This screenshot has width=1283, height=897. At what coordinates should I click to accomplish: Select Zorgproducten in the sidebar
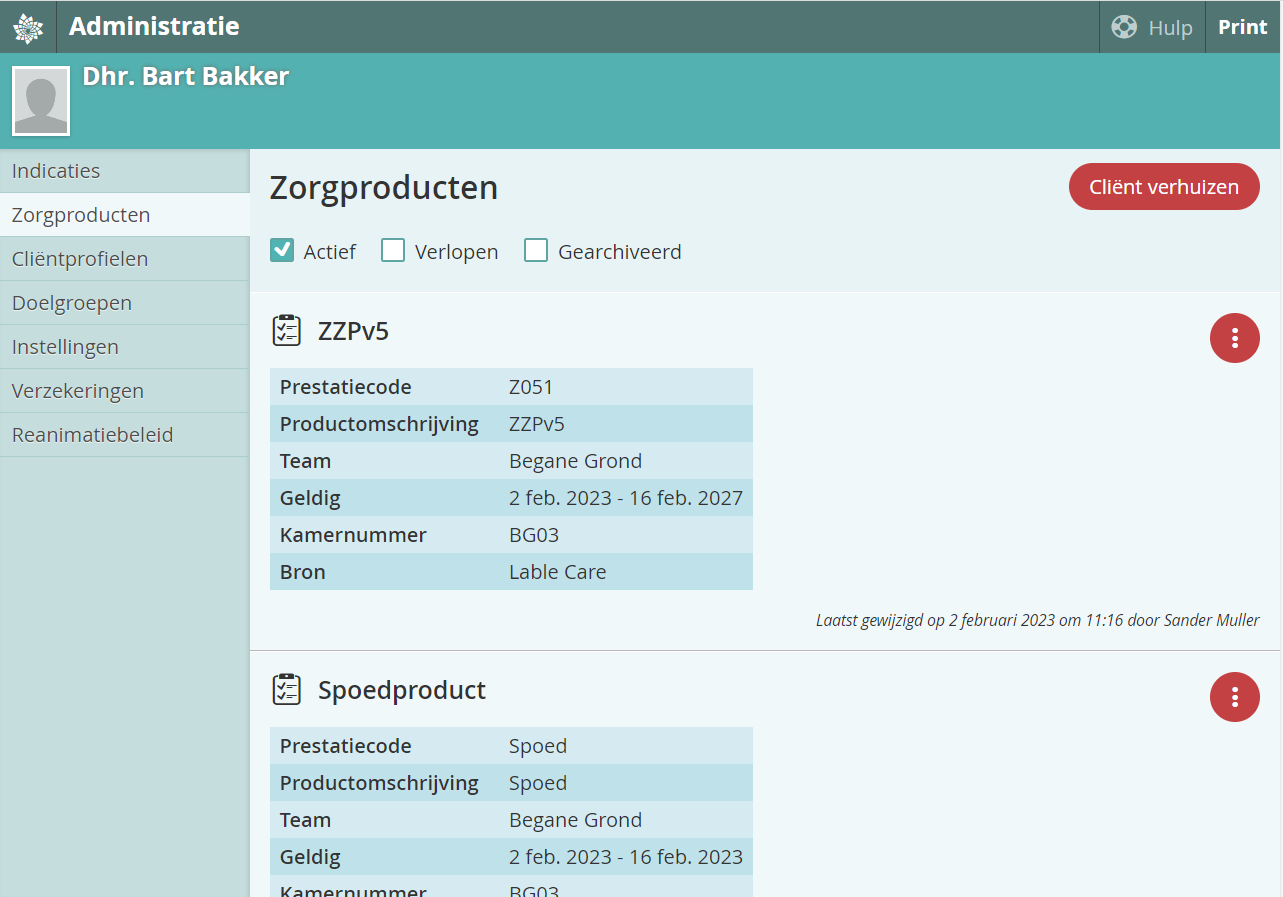pyautogui.click(x=81, y=215)
